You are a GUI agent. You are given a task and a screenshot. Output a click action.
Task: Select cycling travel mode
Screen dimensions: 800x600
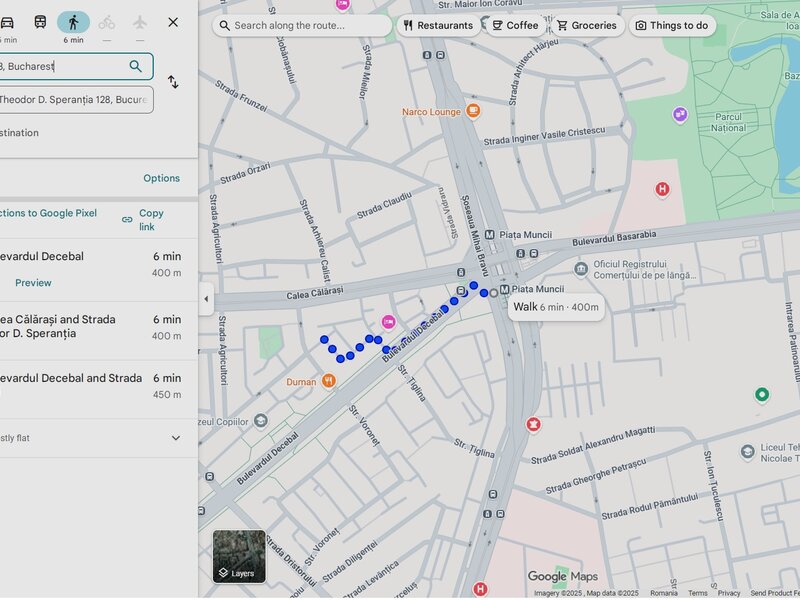(x=107, y=22)
